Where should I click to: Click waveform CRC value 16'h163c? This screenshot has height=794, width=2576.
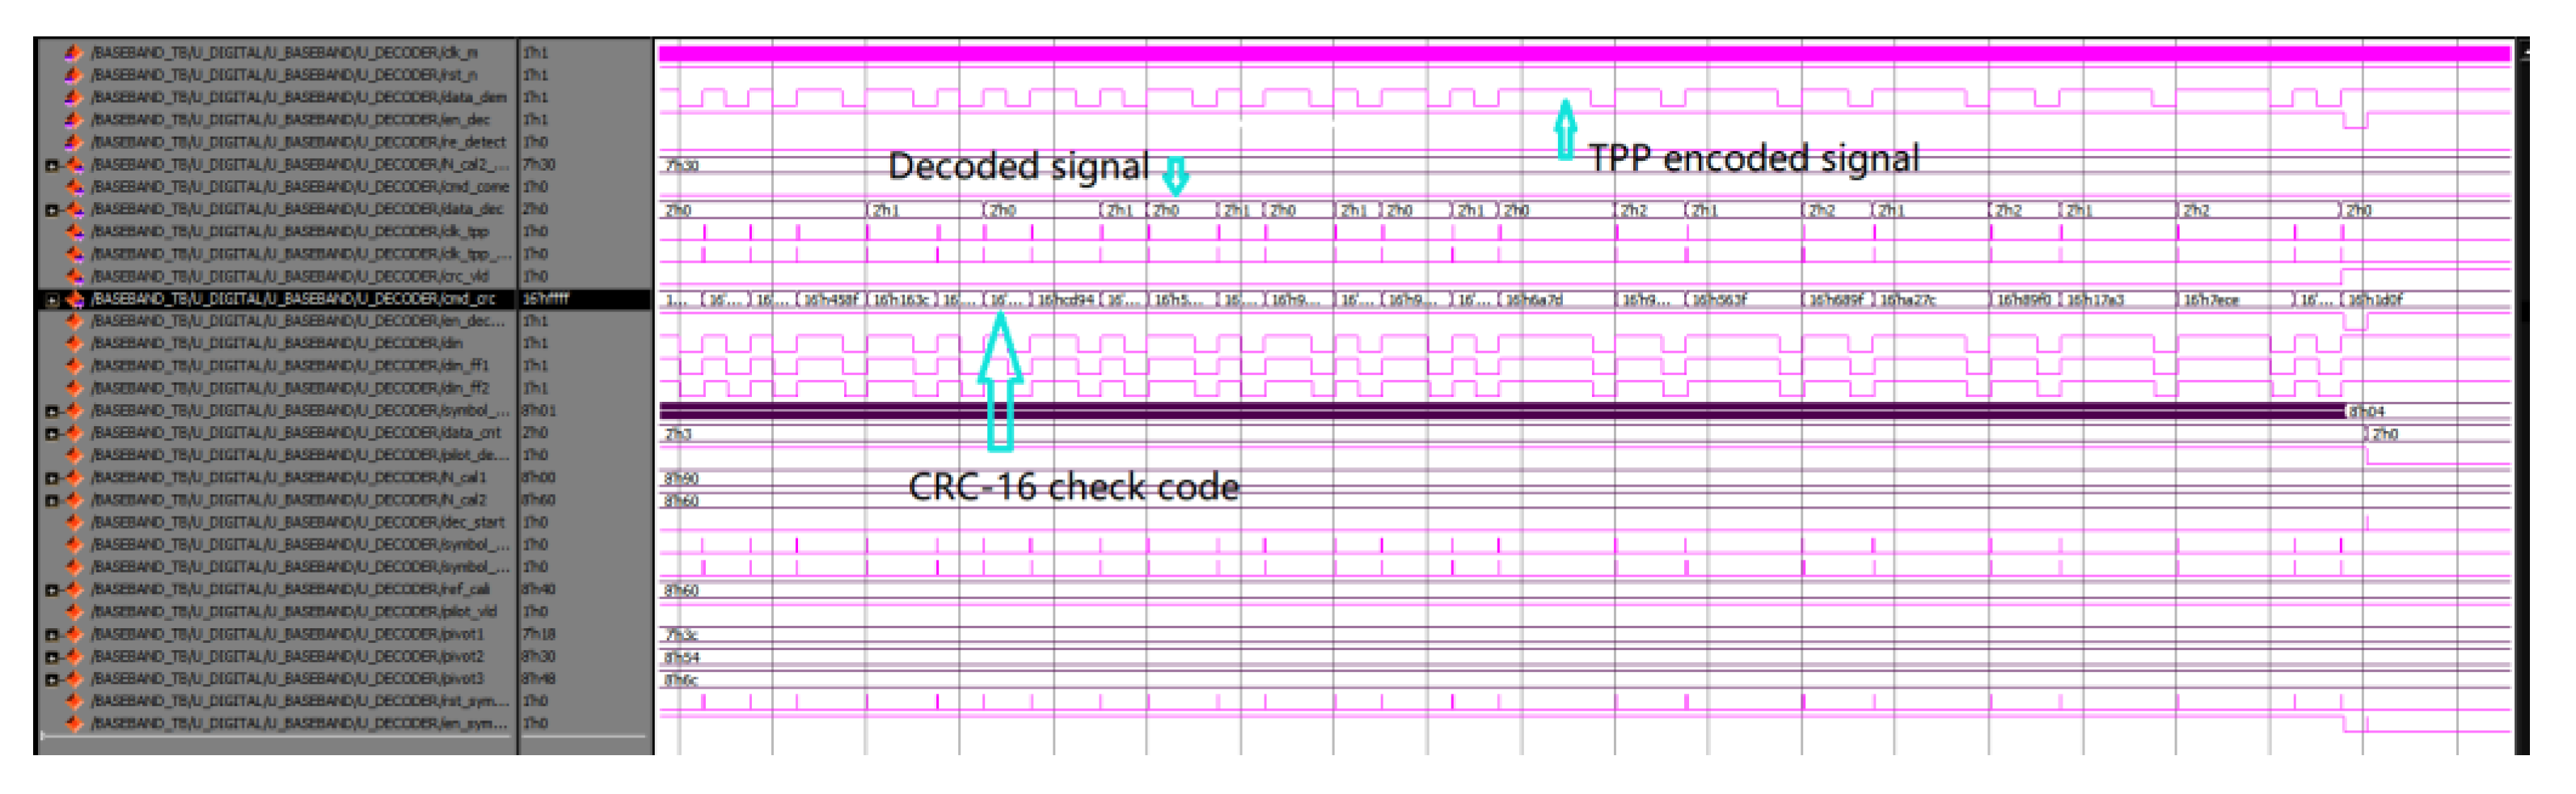point(903,300)
